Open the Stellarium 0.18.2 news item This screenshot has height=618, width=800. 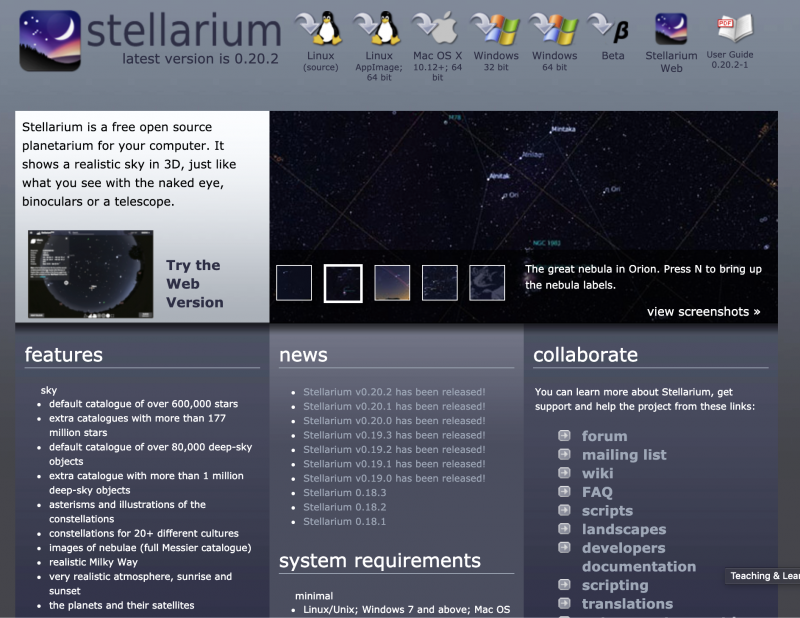point(344,507)
